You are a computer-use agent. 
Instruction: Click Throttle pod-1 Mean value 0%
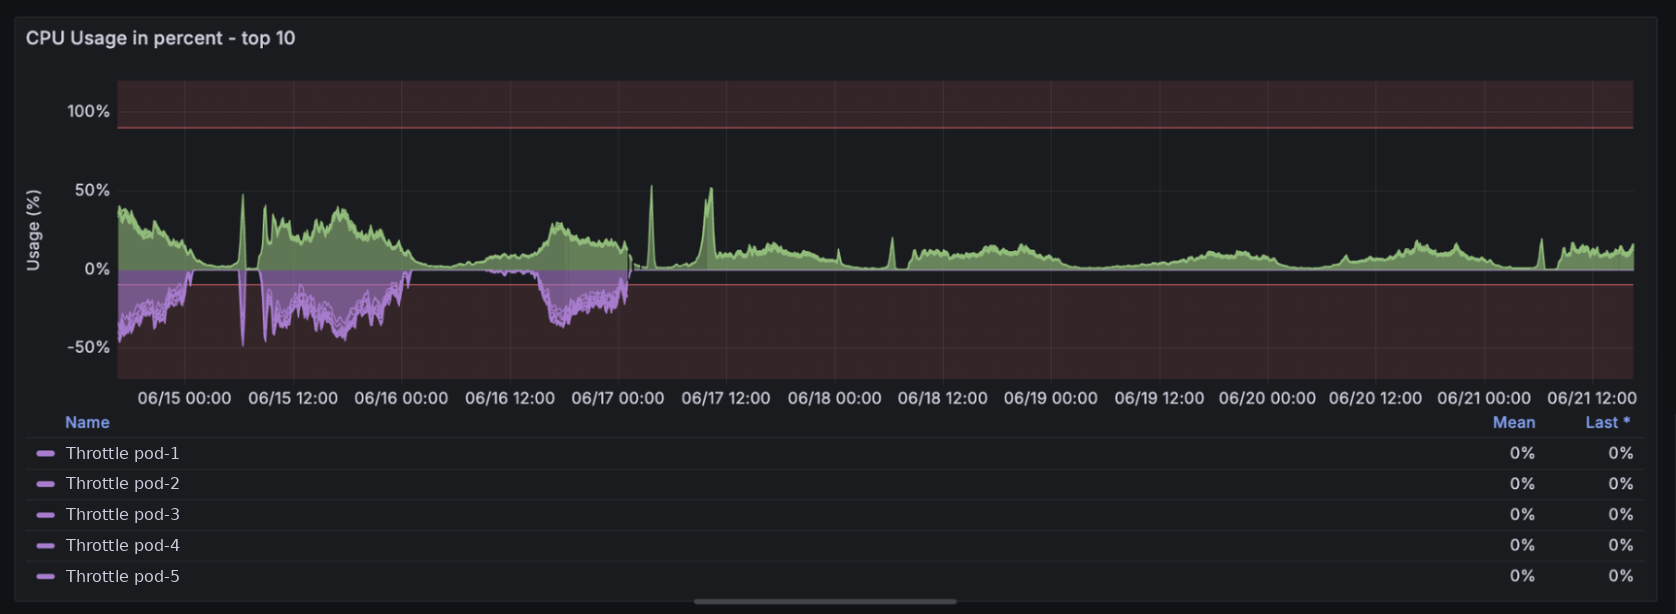pos(1522,454)
